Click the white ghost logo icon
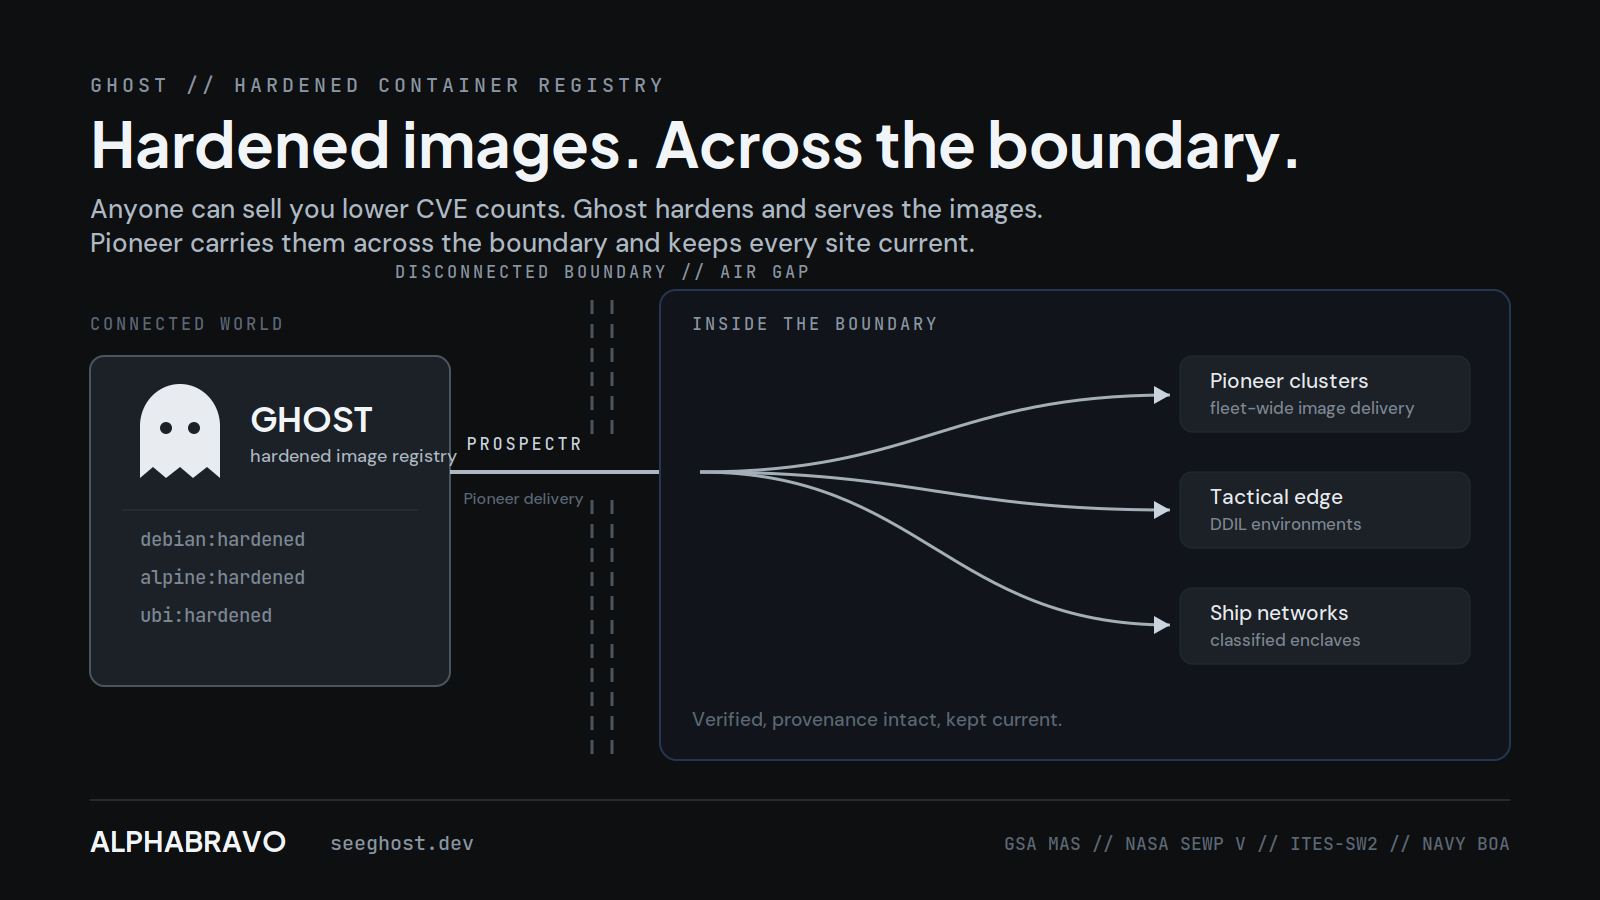The image size is (1600, 900). (x=180, y=431)
